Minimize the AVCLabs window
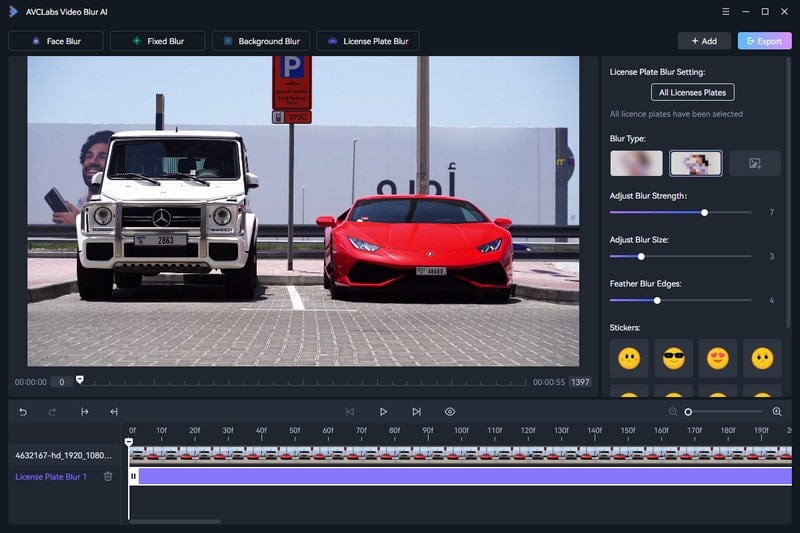Screen dimensions: 800x533 click(745, 12)
